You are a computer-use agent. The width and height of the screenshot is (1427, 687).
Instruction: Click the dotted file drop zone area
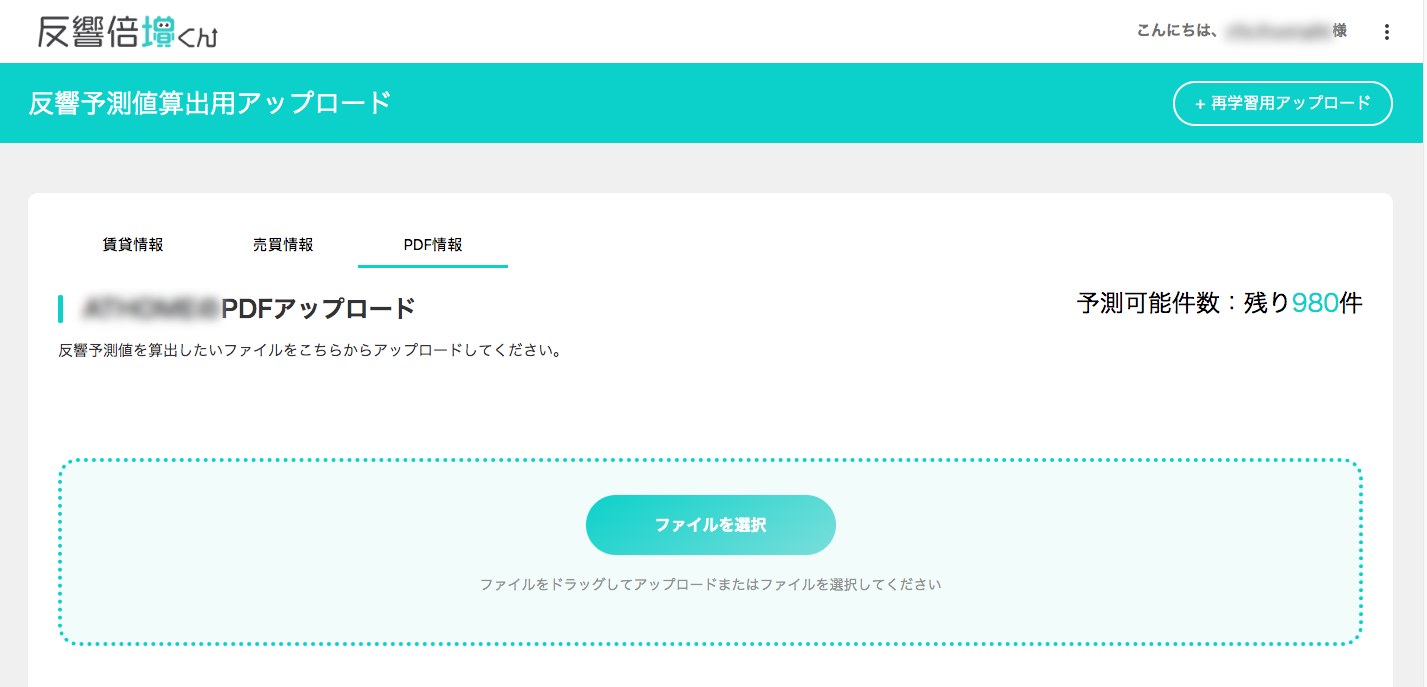click(x=711, y=552)
